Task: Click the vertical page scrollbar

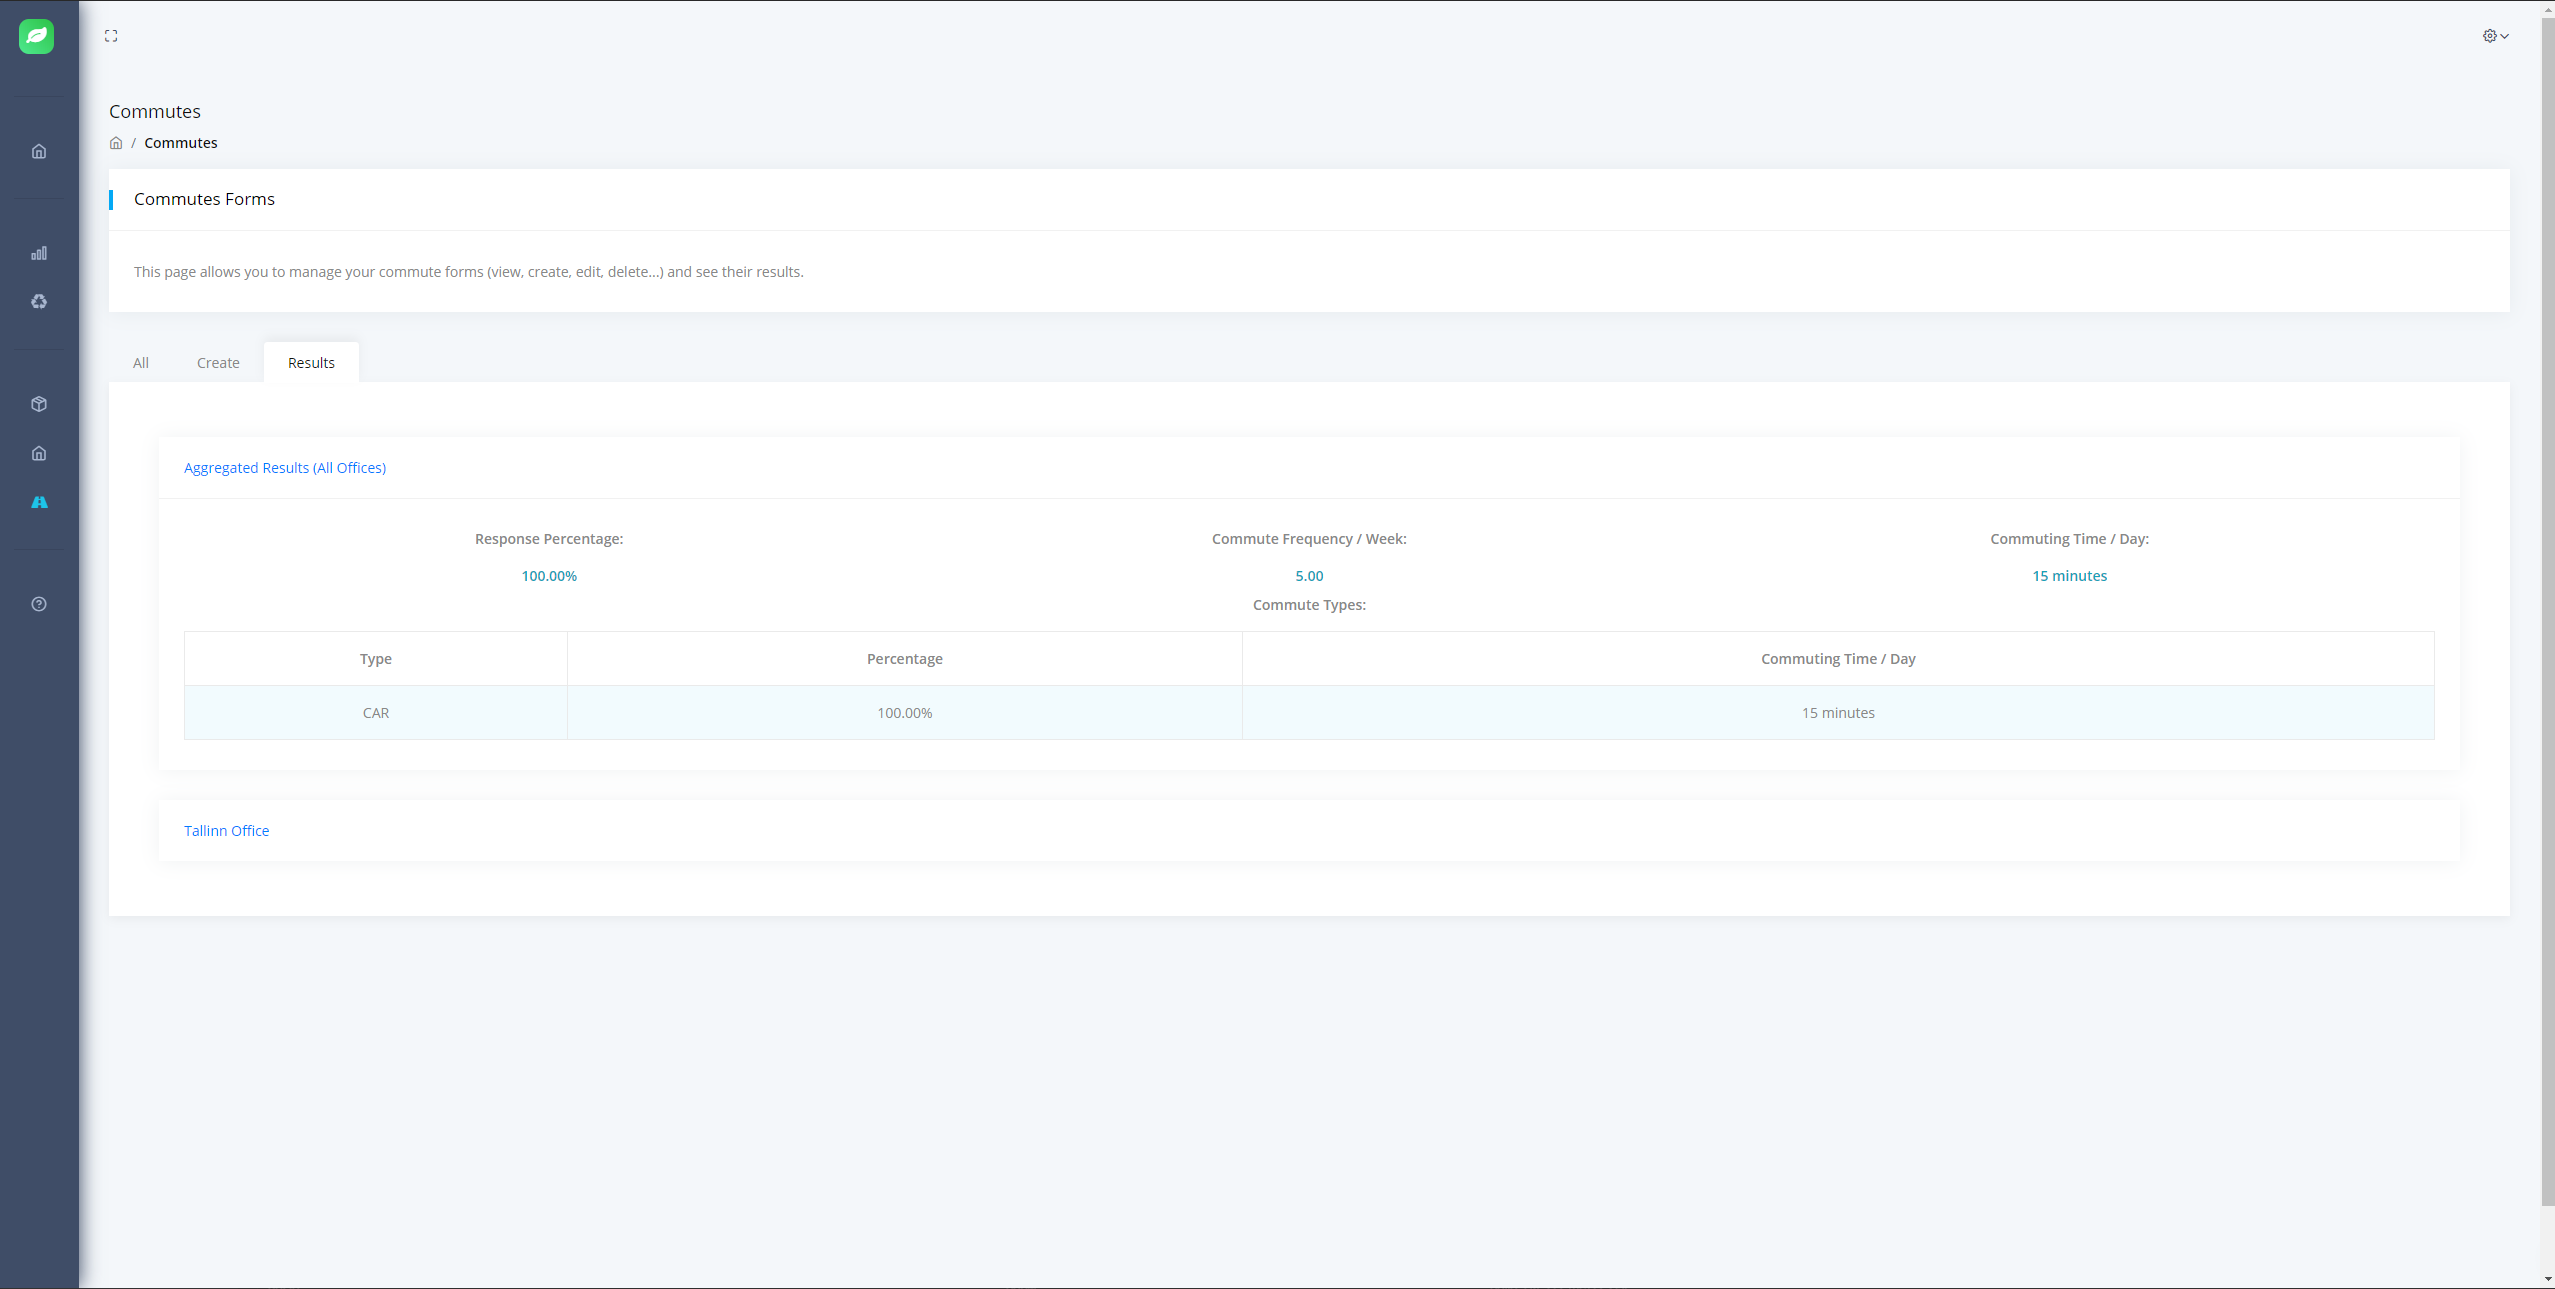Action: 2547,600
